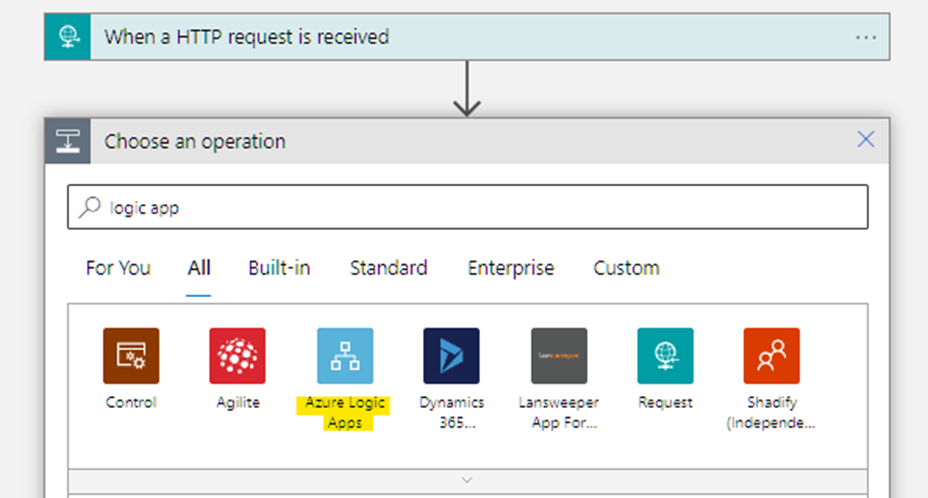Switch to the All tab
Screen dimensions: 928x498
(x=199, y=268)
